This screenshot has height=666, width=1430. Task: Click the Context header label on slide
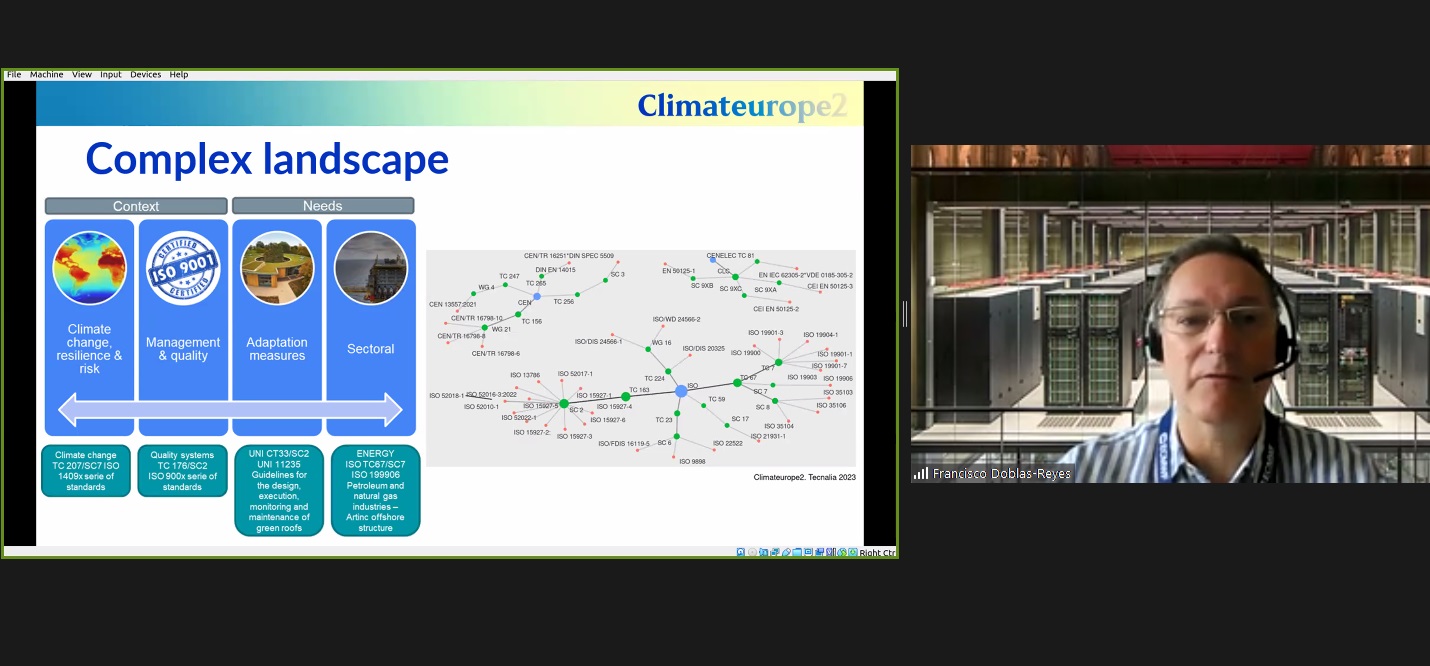(x=136, y=206)
